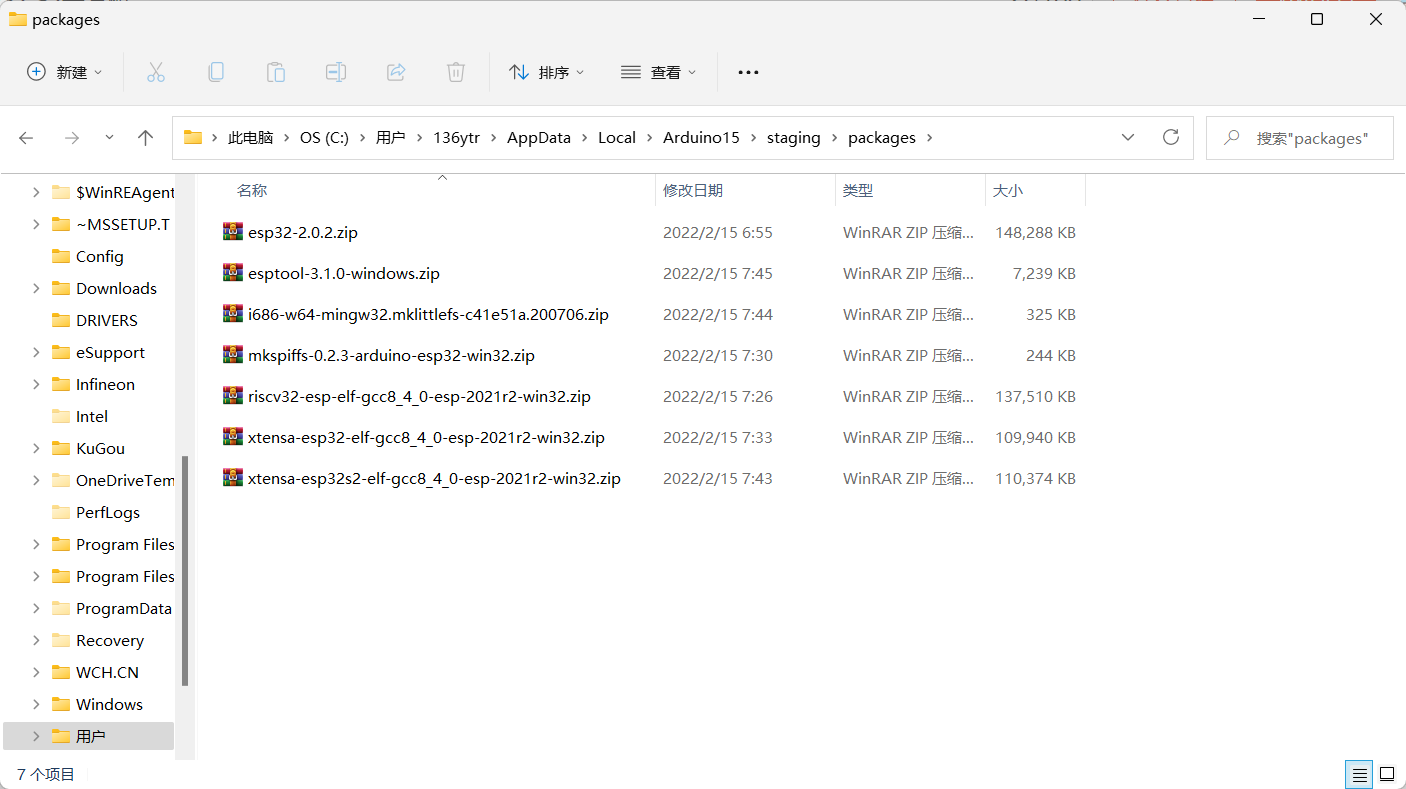Viewport: 1406px width, 789px height.
Task: Go back with the left arrow
Action: [26, 138]
